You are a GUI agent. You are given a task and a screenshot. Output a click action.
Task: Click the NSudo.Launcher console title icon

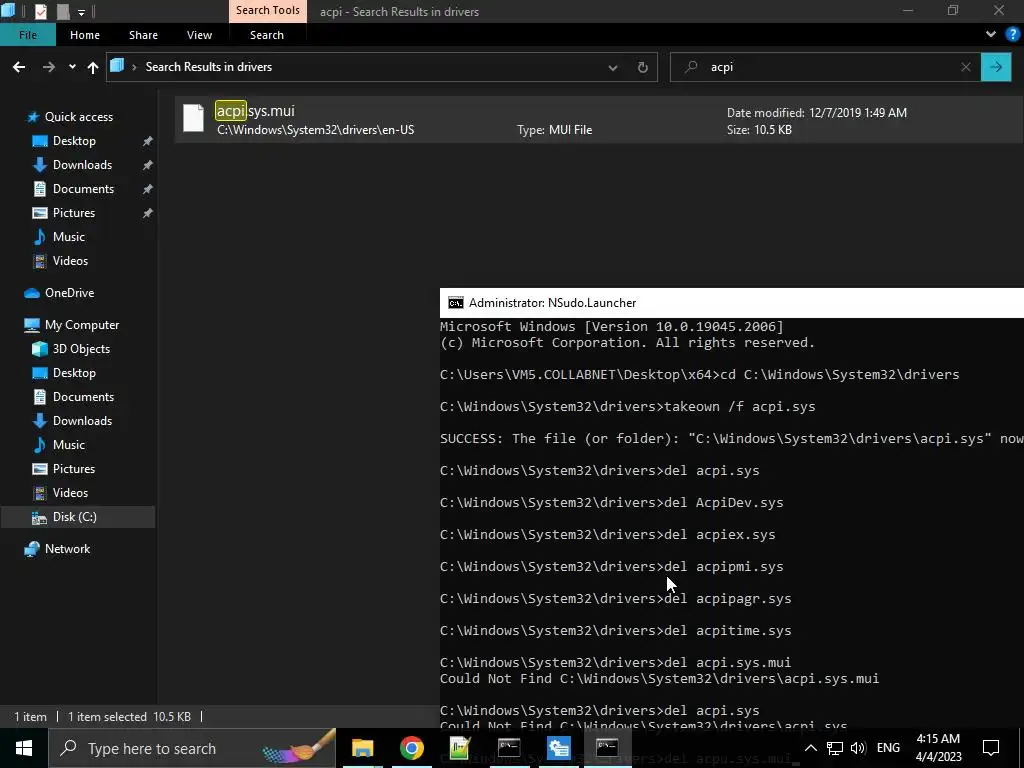pyautogui.click(x=455, y=303)
